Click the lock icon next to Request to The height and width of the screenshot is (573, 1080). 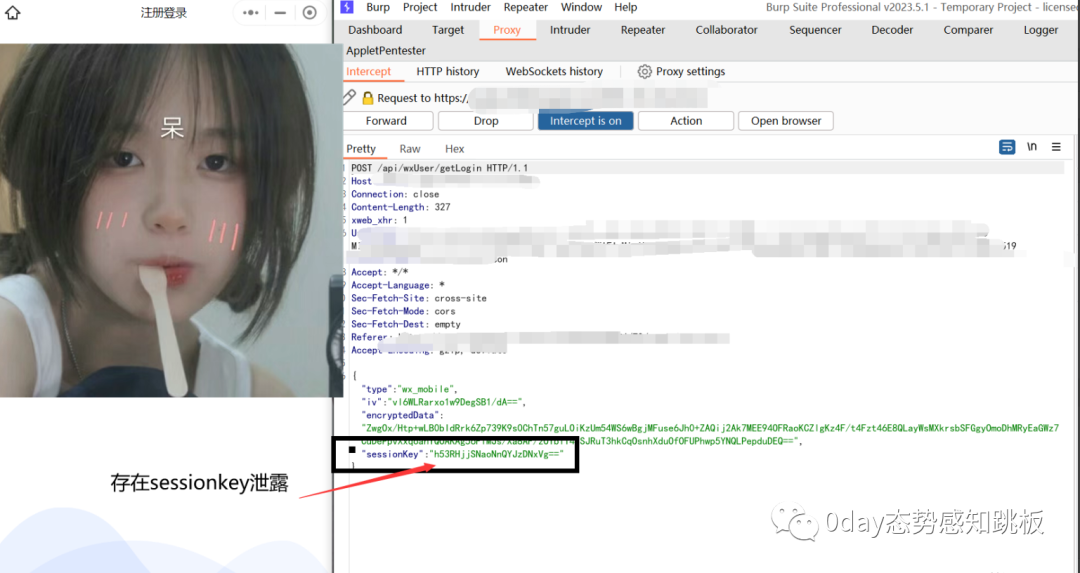click(368, 98)
